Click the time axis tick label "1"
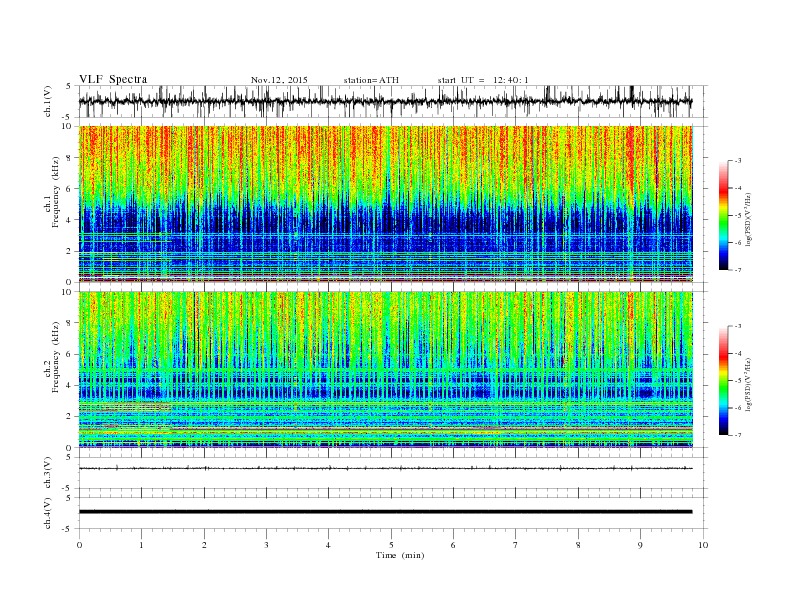Image resolution: width=792 pixels, height=612 pixels. tap(141, 545)
